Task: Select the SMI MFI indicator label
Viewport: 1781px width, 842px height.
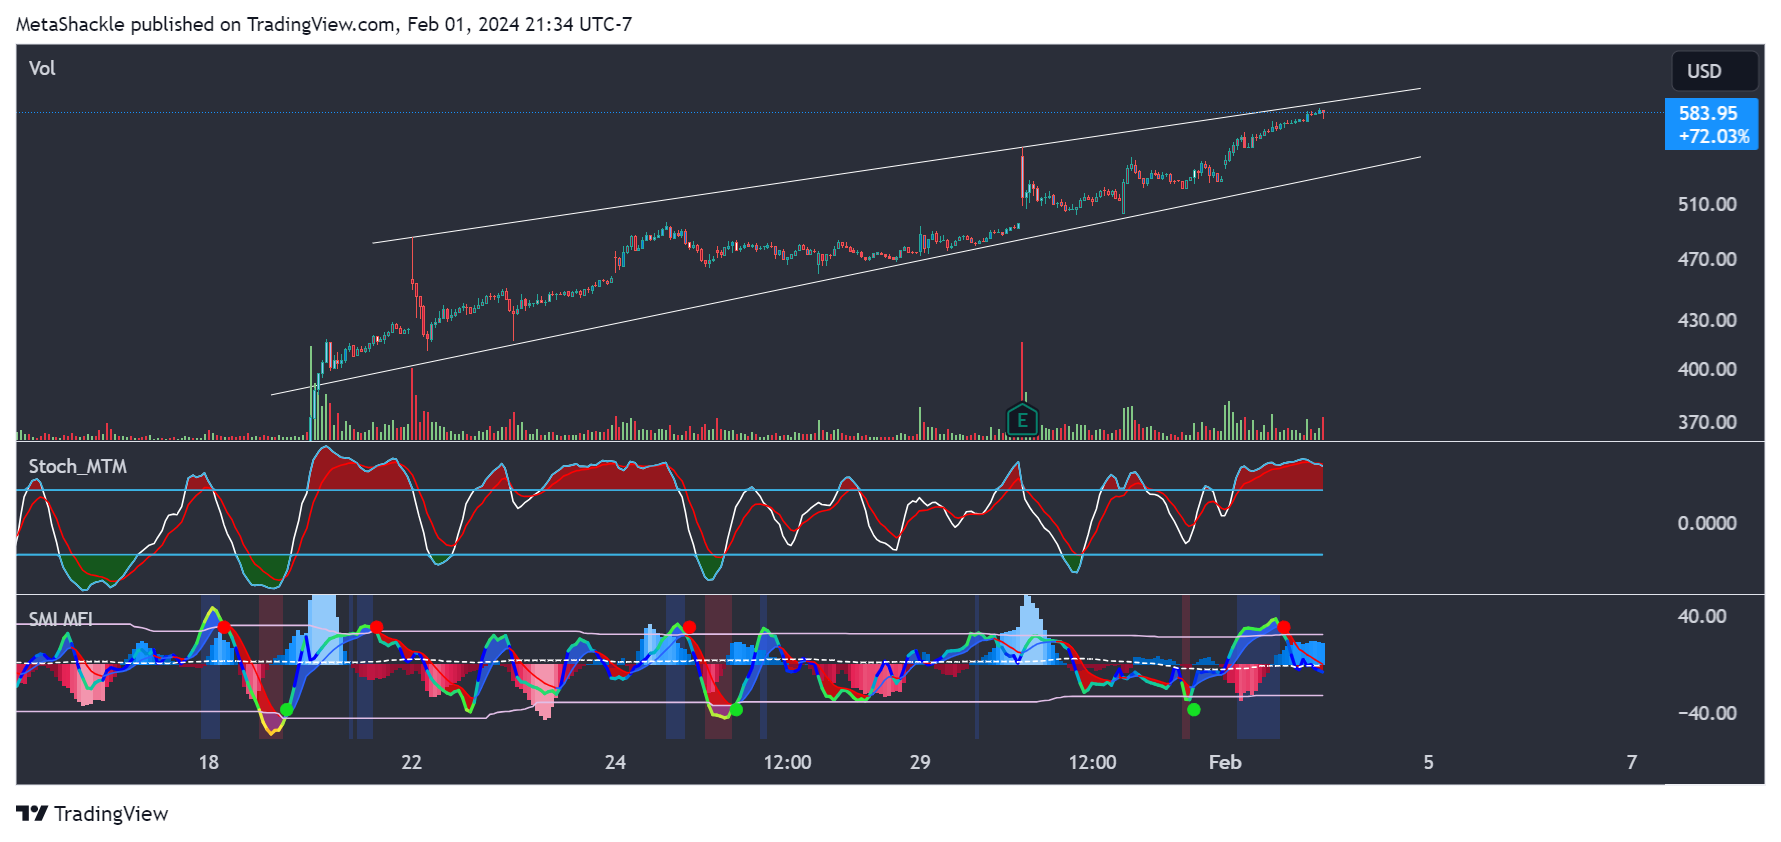Action: [x=61, y=619]
